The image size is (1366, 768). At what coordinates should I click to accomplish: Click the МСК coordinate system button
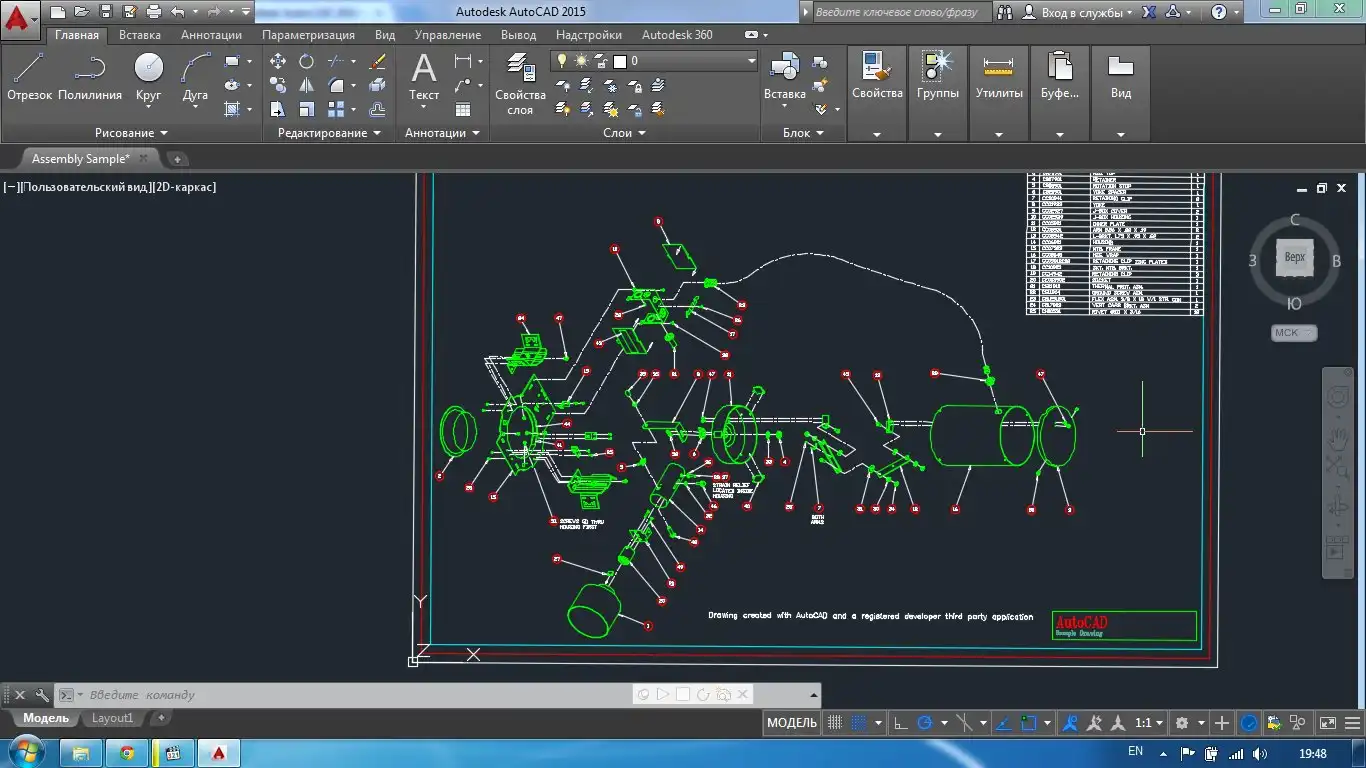pos(1293,333)
